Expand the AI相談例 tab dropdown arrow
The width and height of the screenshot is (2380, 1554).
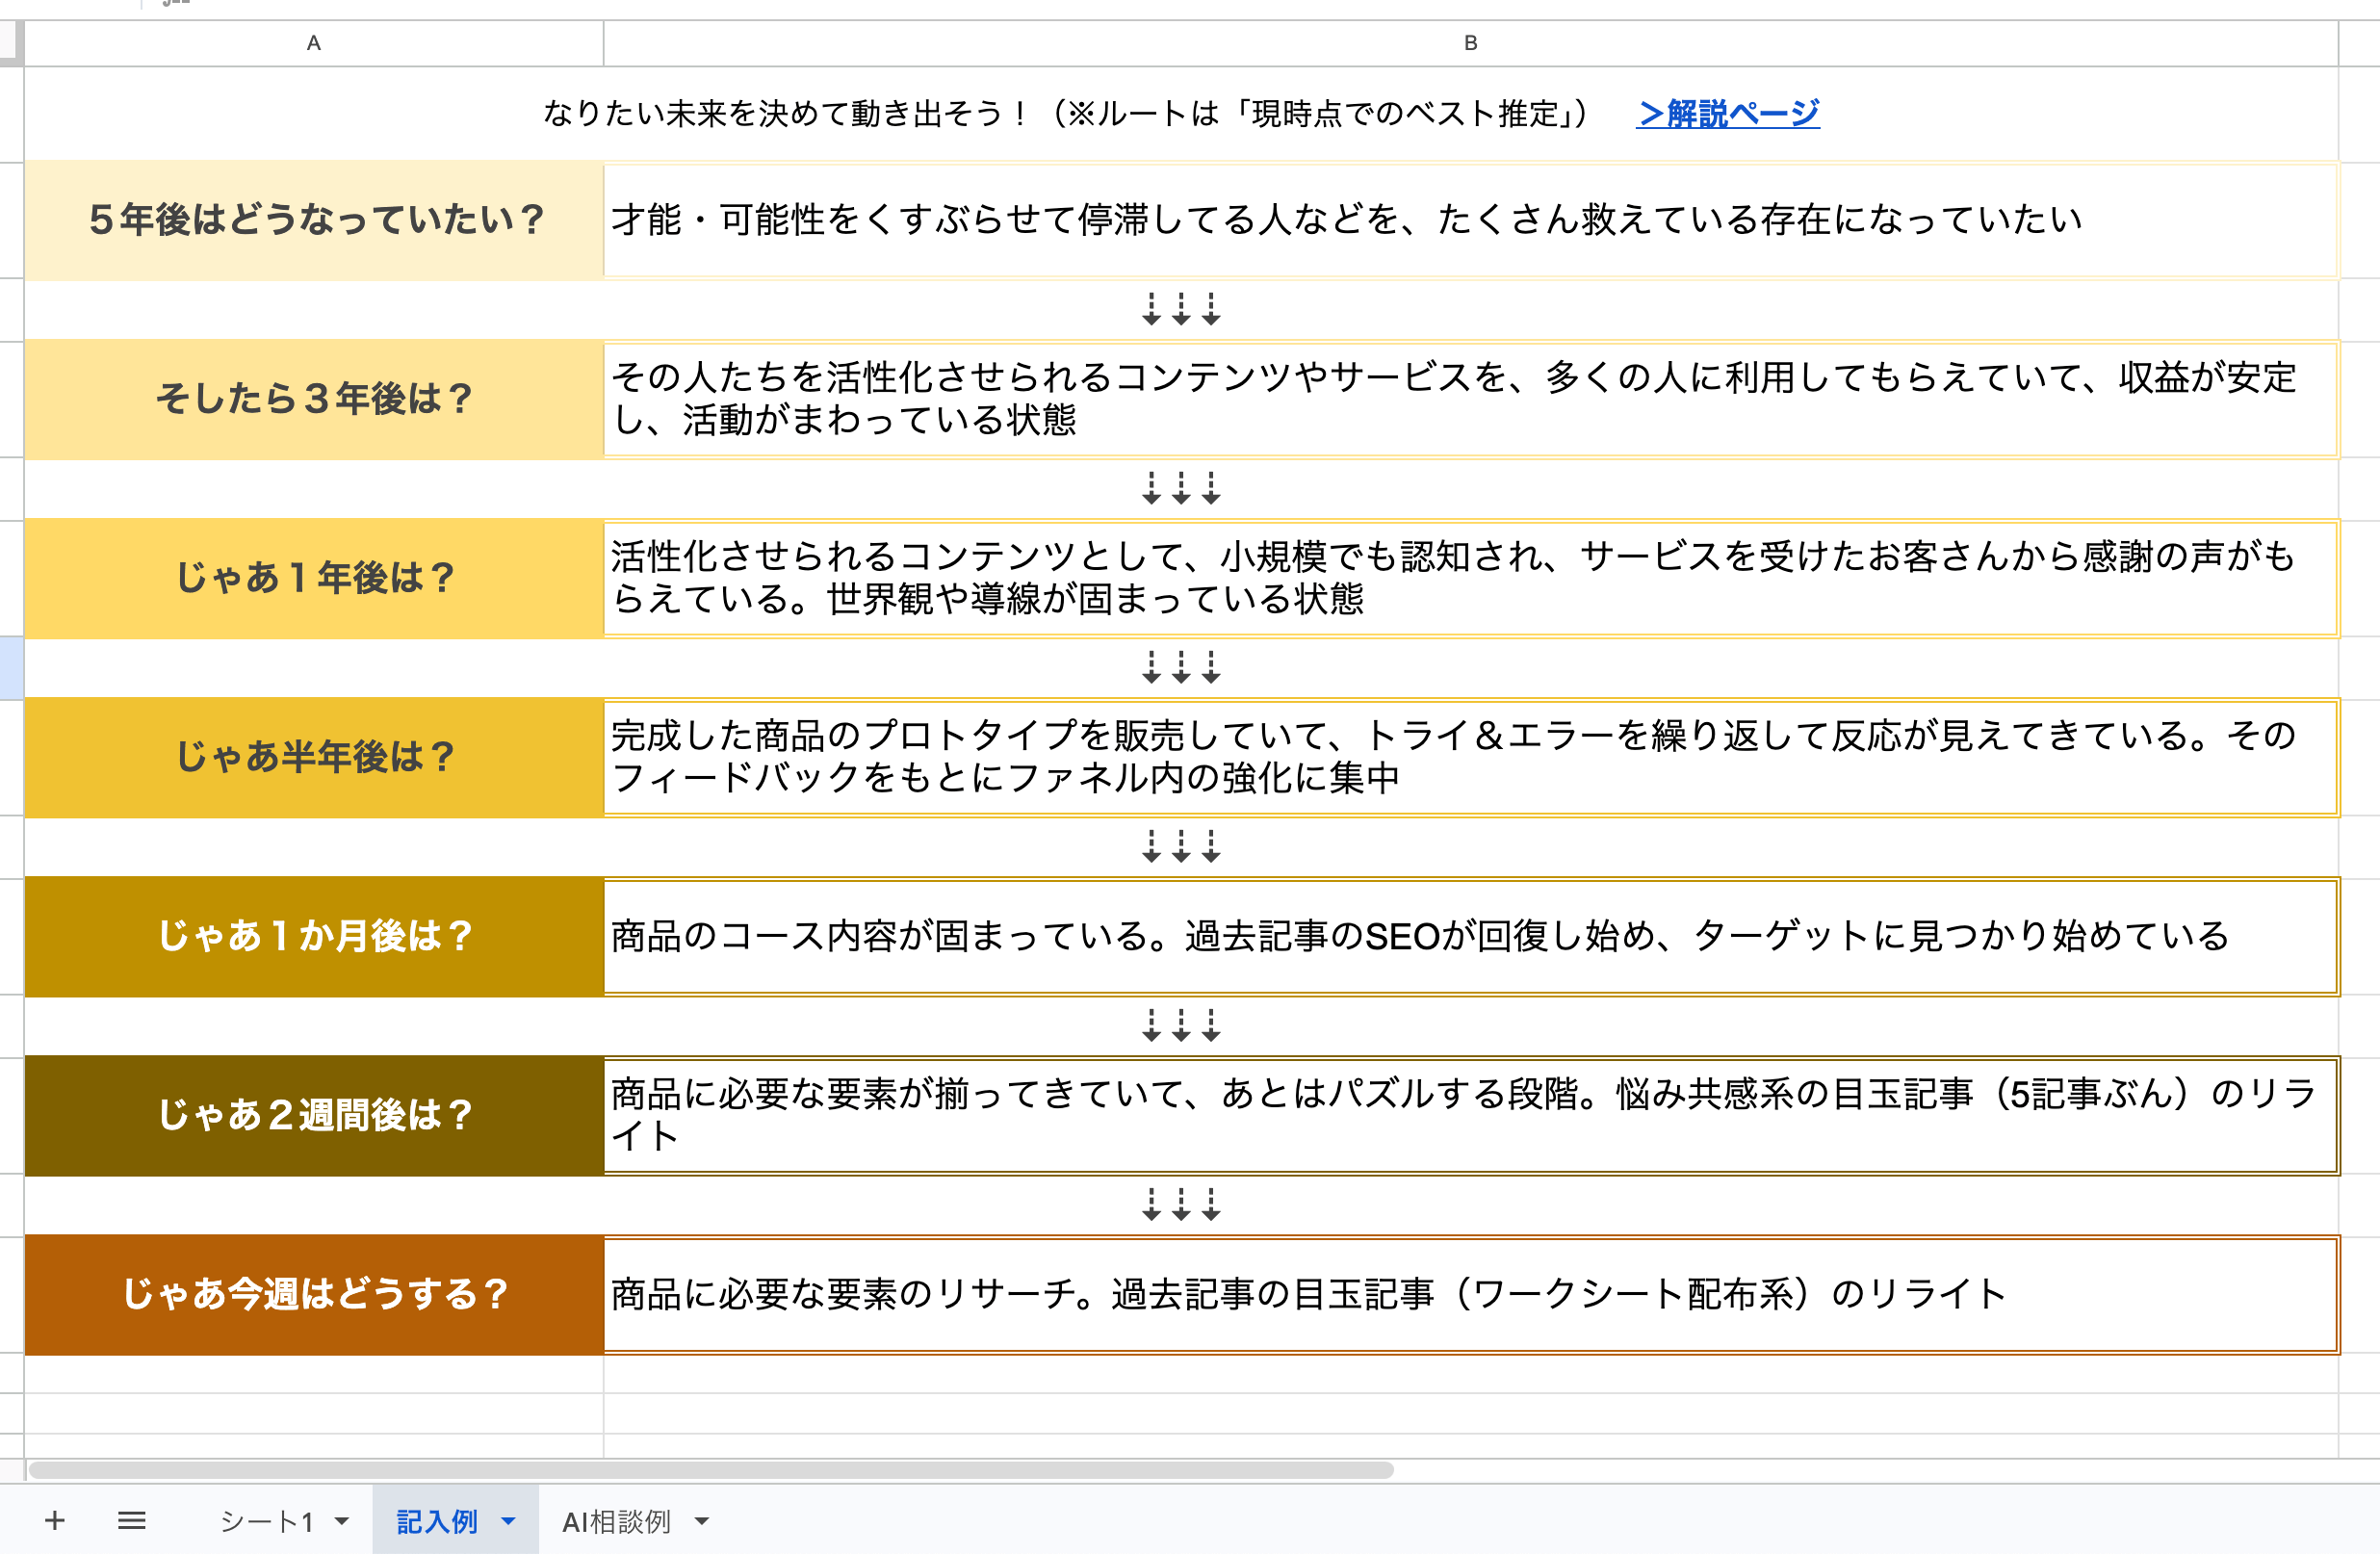click(702, 1521)
